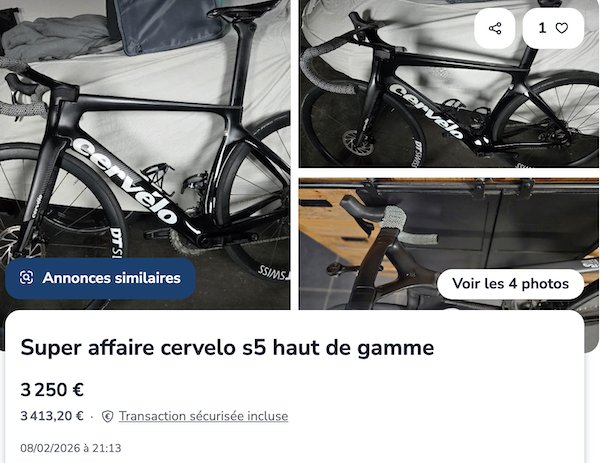Open Voir les 4 photos
The image size is (600, 463).
coord(510,284)
